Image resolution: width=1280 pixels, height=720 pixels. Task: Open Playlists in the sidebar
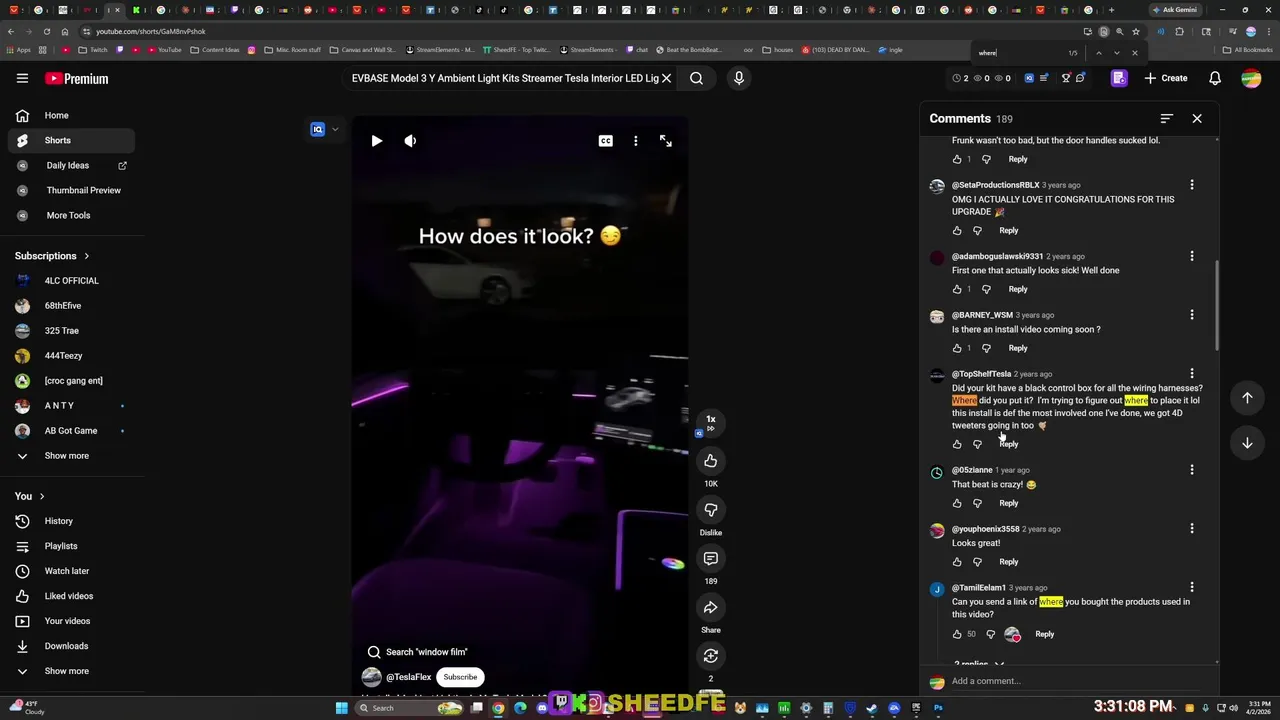pyautogui.click(x=72, y=546)
